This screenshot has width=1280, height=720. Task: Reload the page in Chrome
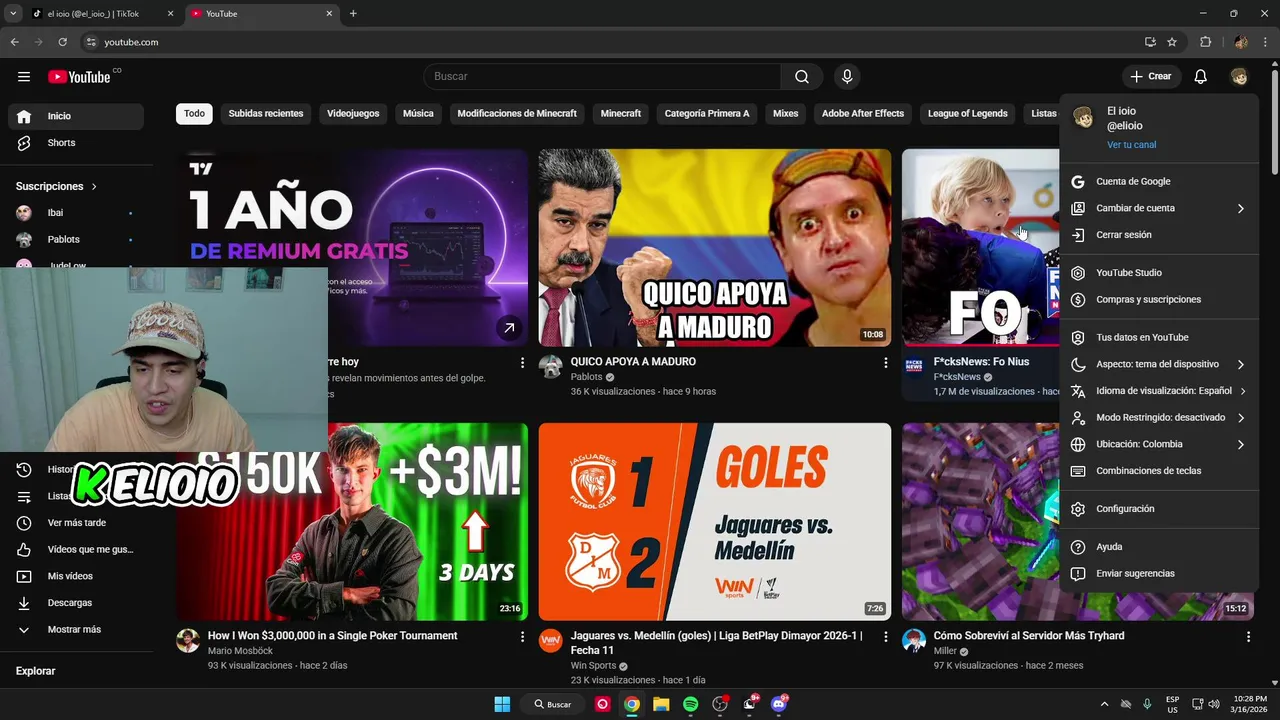click(62, 42)
